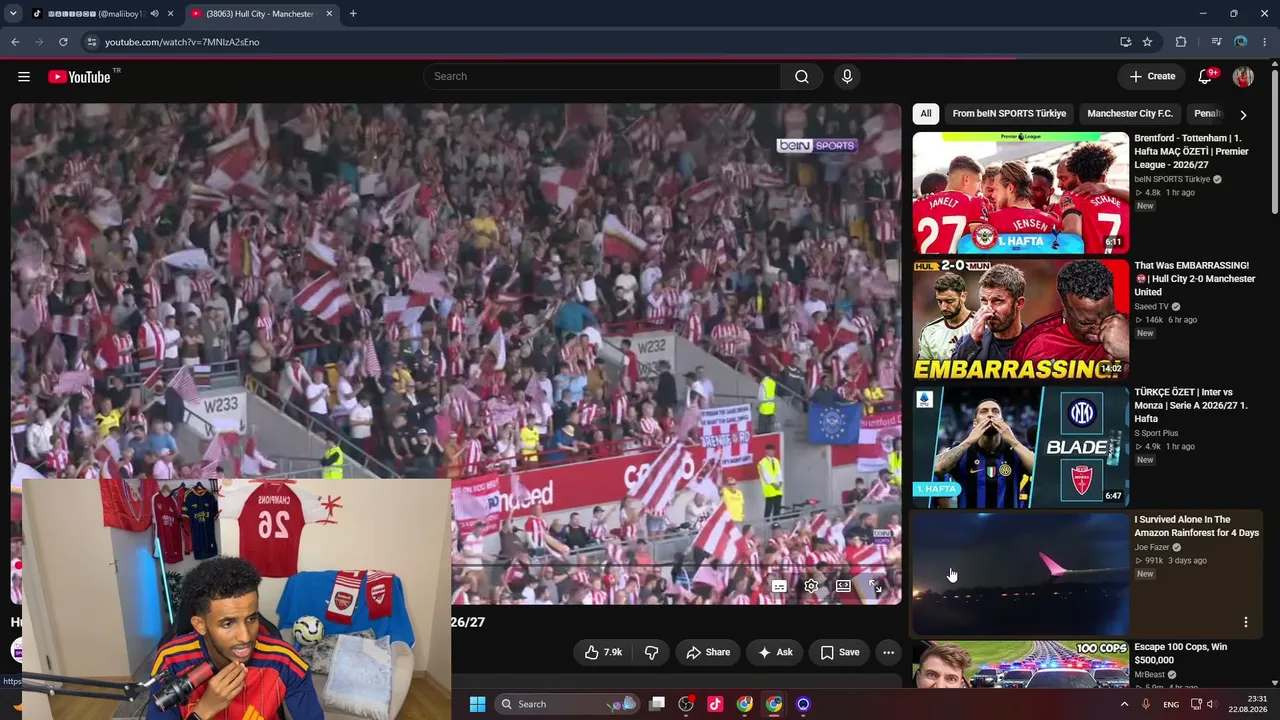The image size is (1280, 720).
Task: Mute the TikTok tab audio
Action: coord(154,14)
